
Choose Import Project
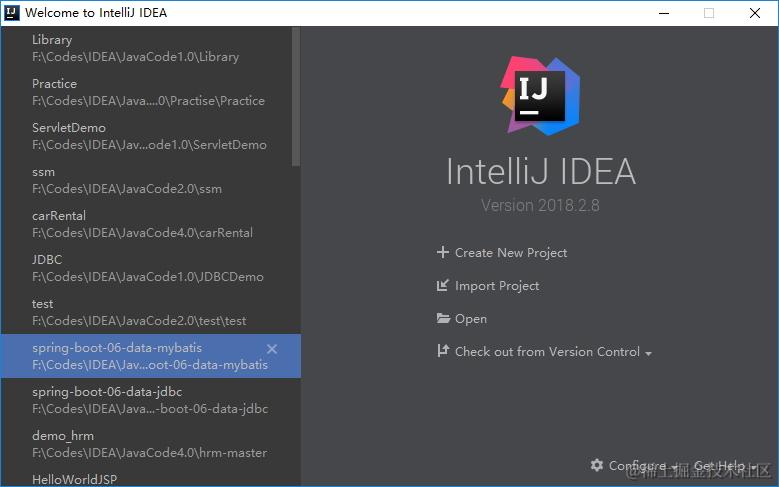[x=497, y=286]
